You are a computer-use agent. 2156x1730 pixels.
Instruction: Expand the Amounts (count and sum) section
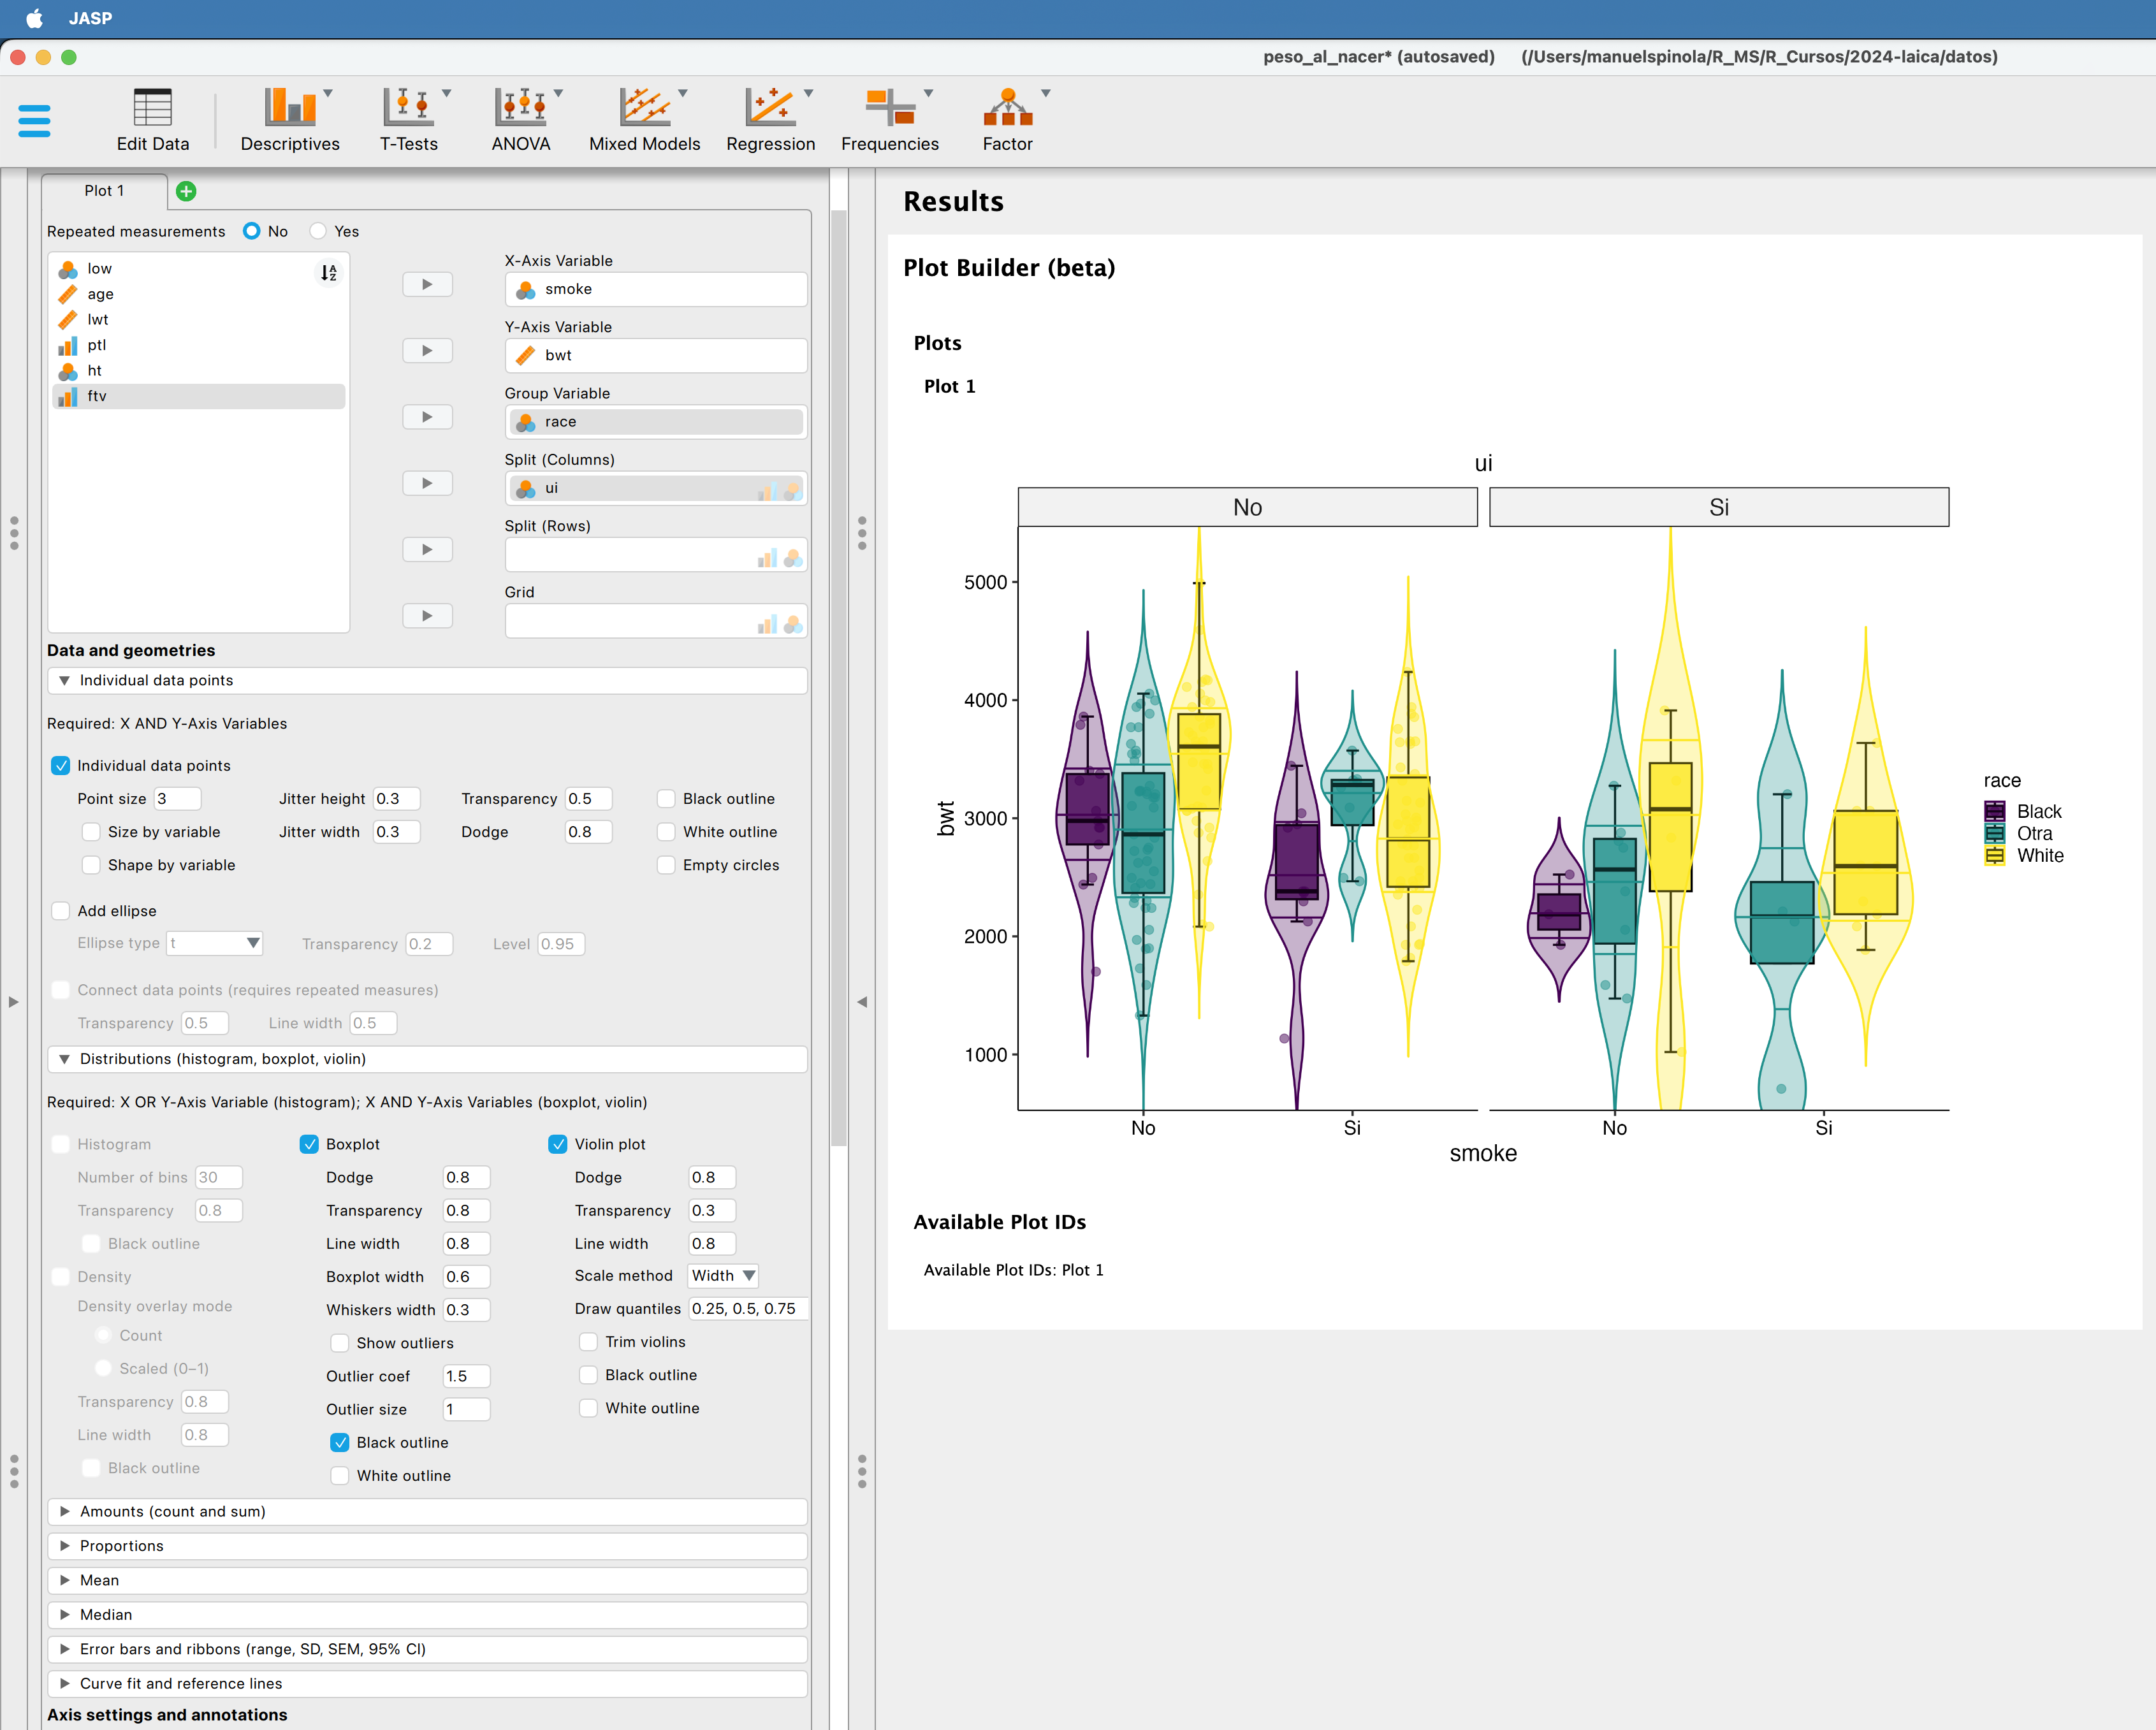172,1511
